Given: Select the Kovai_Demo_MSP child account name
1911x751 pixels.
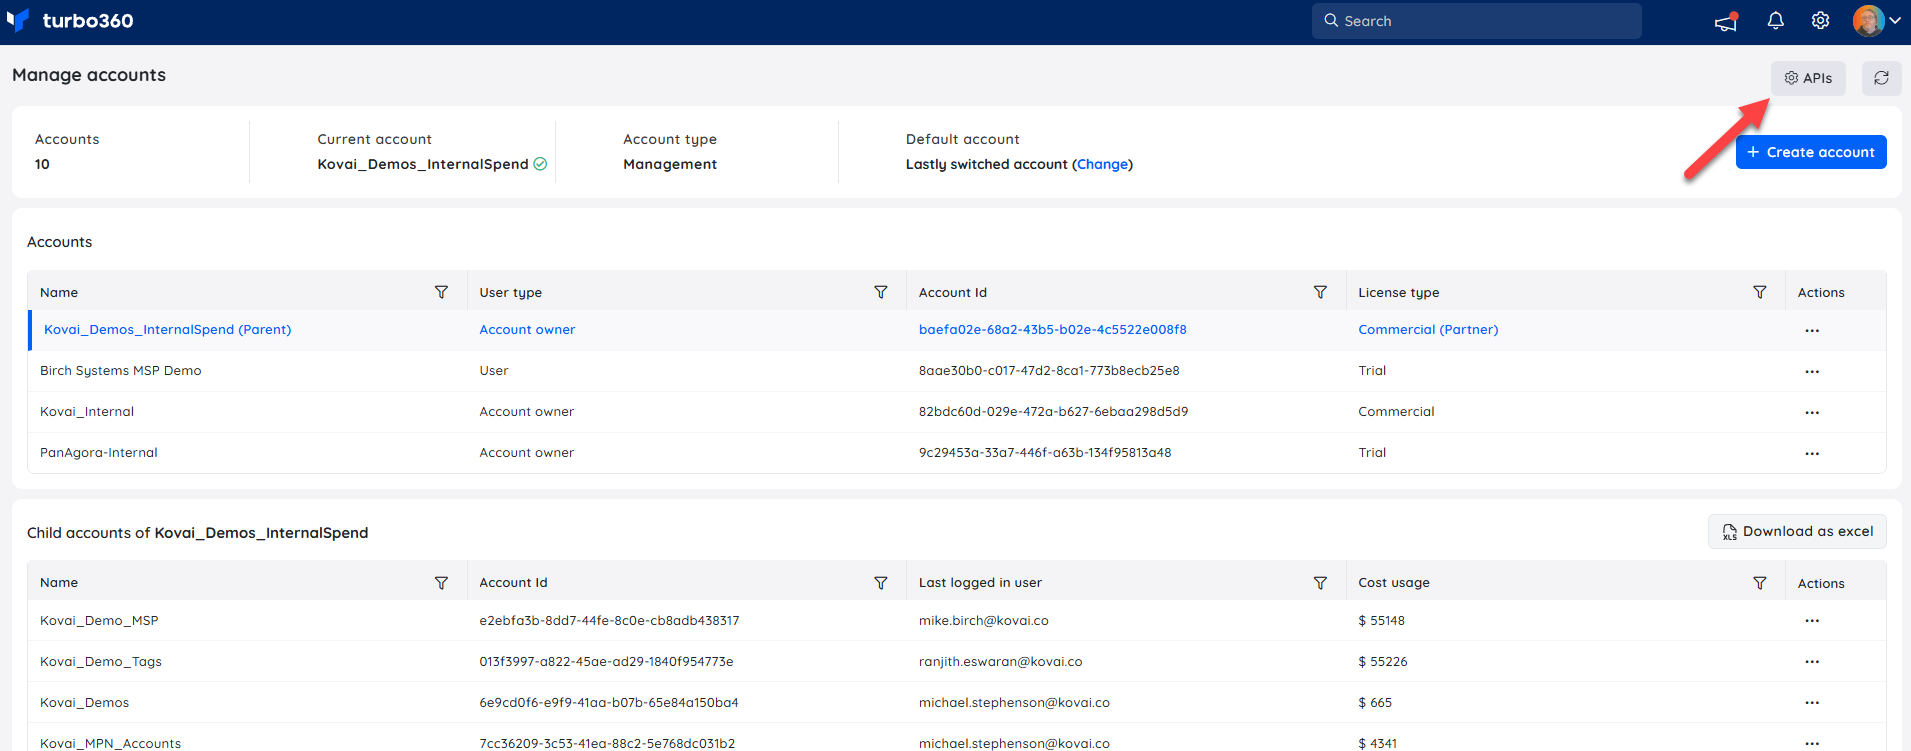Looking at the screenshot, I should coord(99,621).
